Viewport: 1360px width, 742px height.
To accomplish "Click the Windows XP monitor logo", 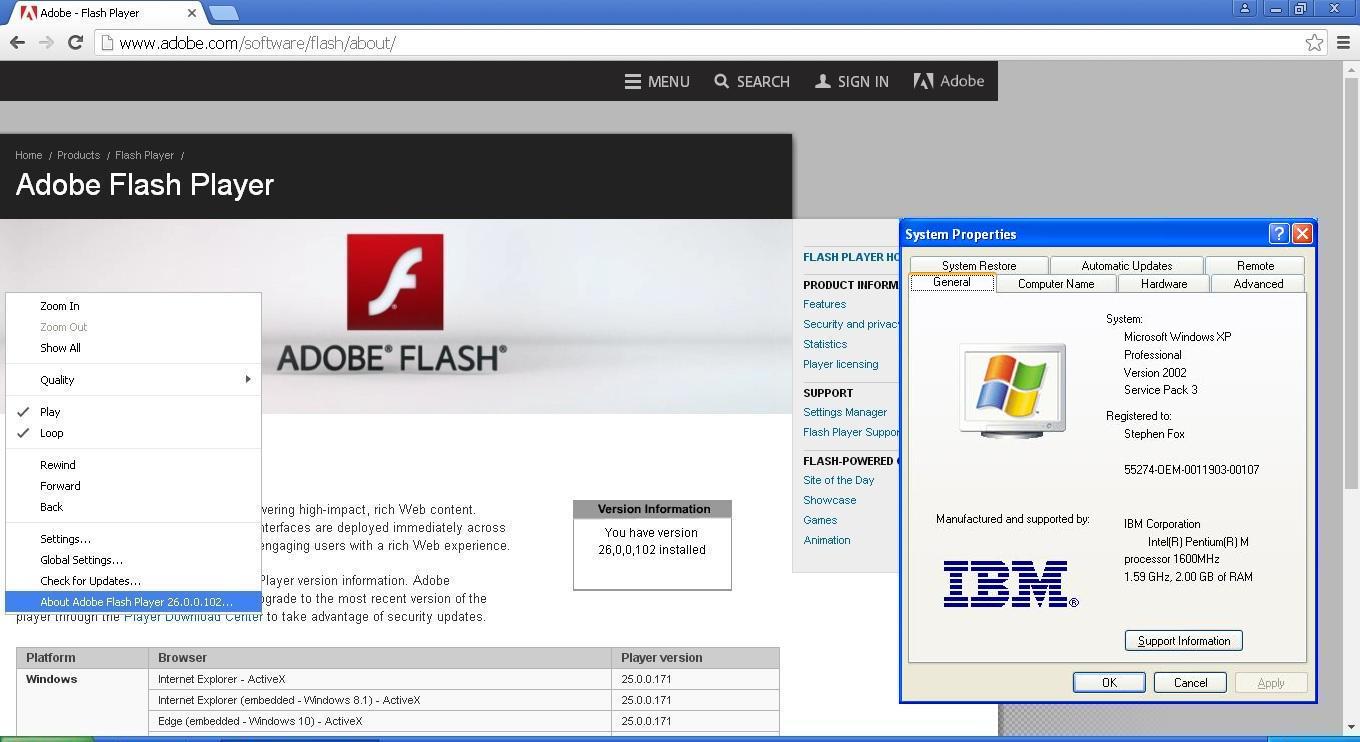I will pos(1012,390).
